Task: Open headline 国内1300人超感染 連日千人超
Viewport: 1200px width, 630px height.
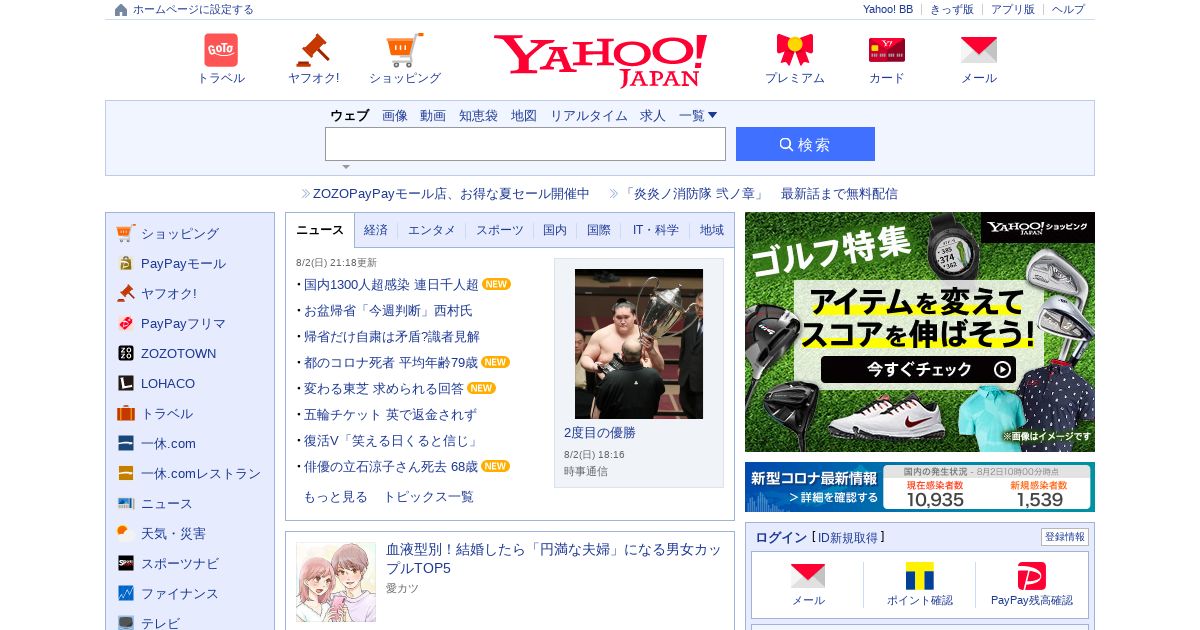Action: point(391,285)
